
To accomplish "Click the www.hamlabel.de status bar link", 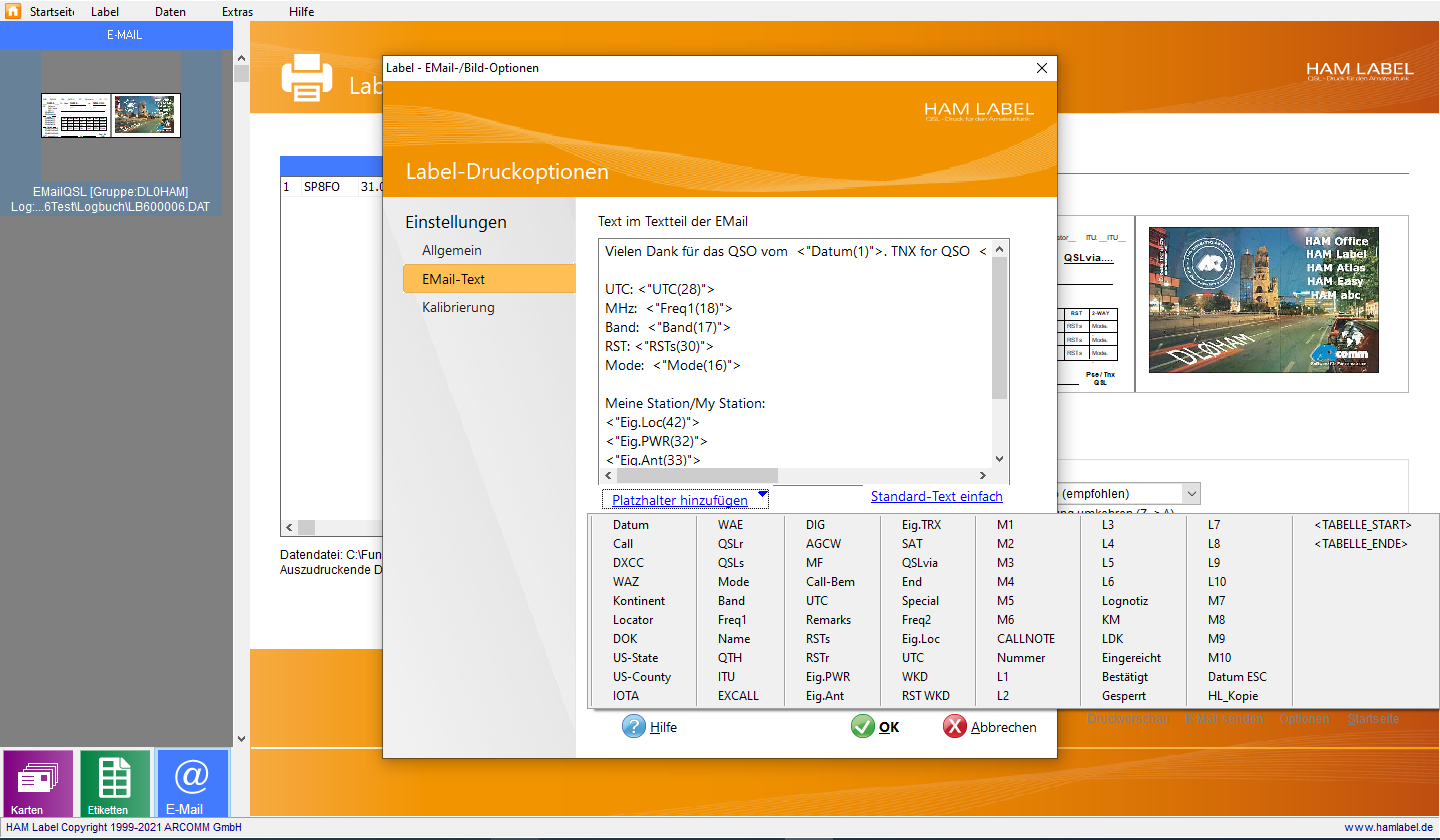I will point(1389,828).
